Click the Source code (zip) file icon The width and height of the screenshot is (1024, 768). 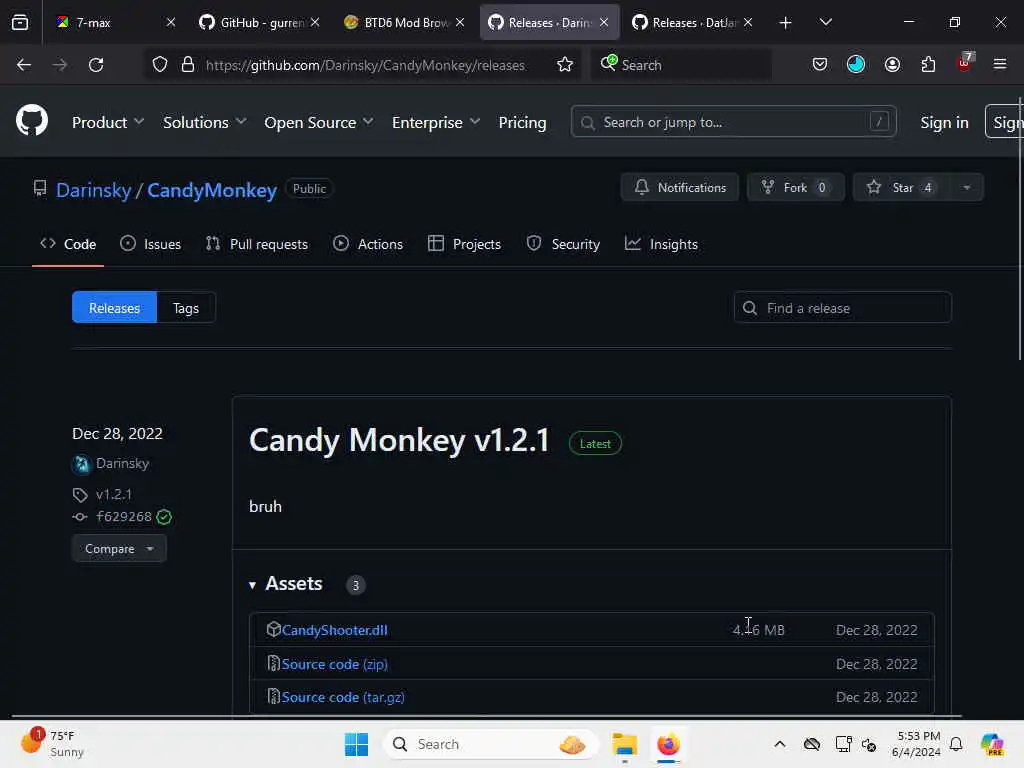[x=274, y=663]
